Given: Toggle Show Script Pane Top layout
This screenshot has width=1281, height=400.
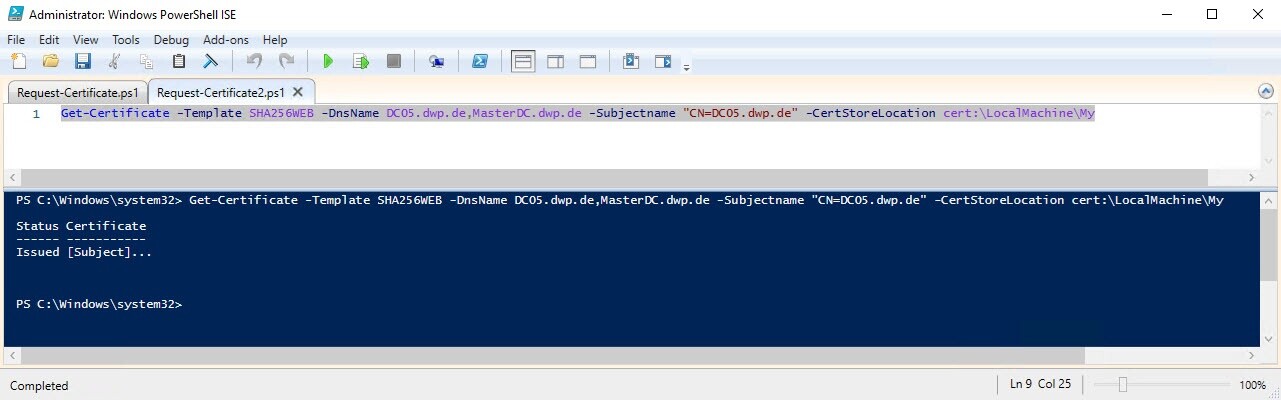Looking at the screenshot, I should (x=522, y=62).
